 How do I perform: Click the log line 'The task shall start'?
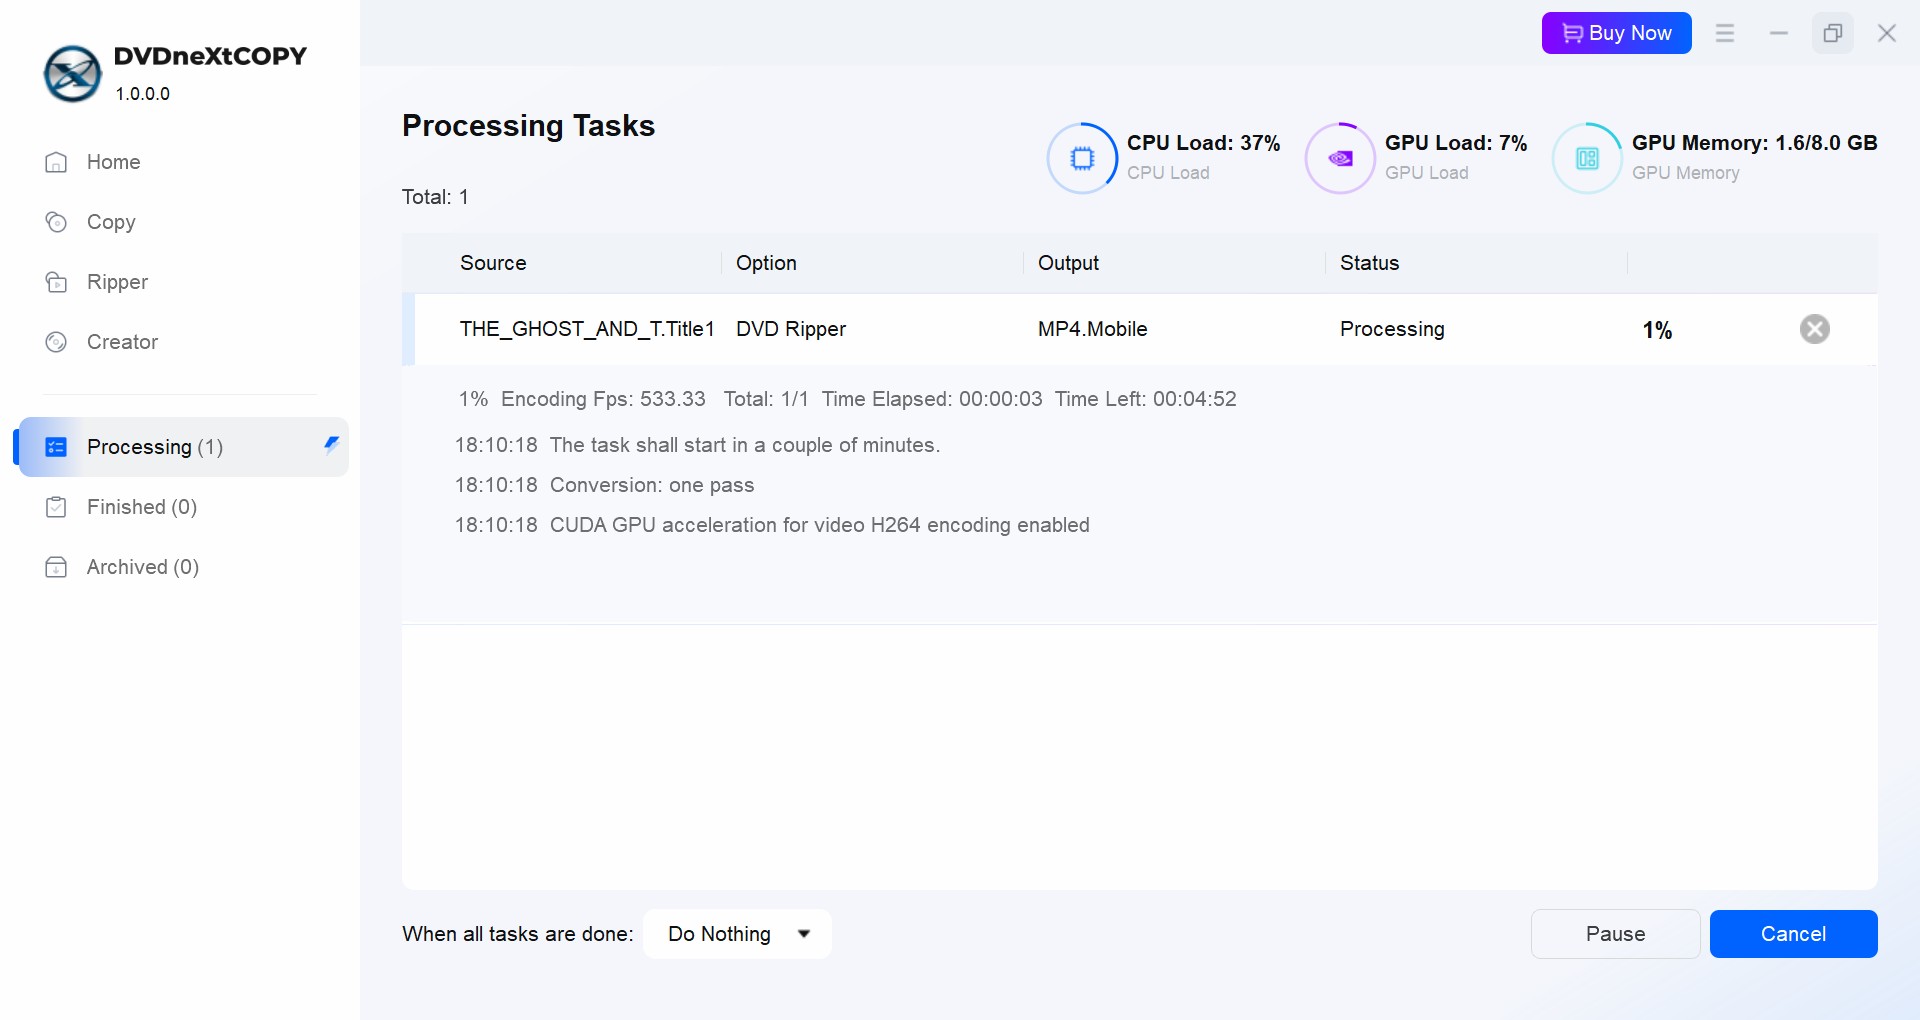697,445
